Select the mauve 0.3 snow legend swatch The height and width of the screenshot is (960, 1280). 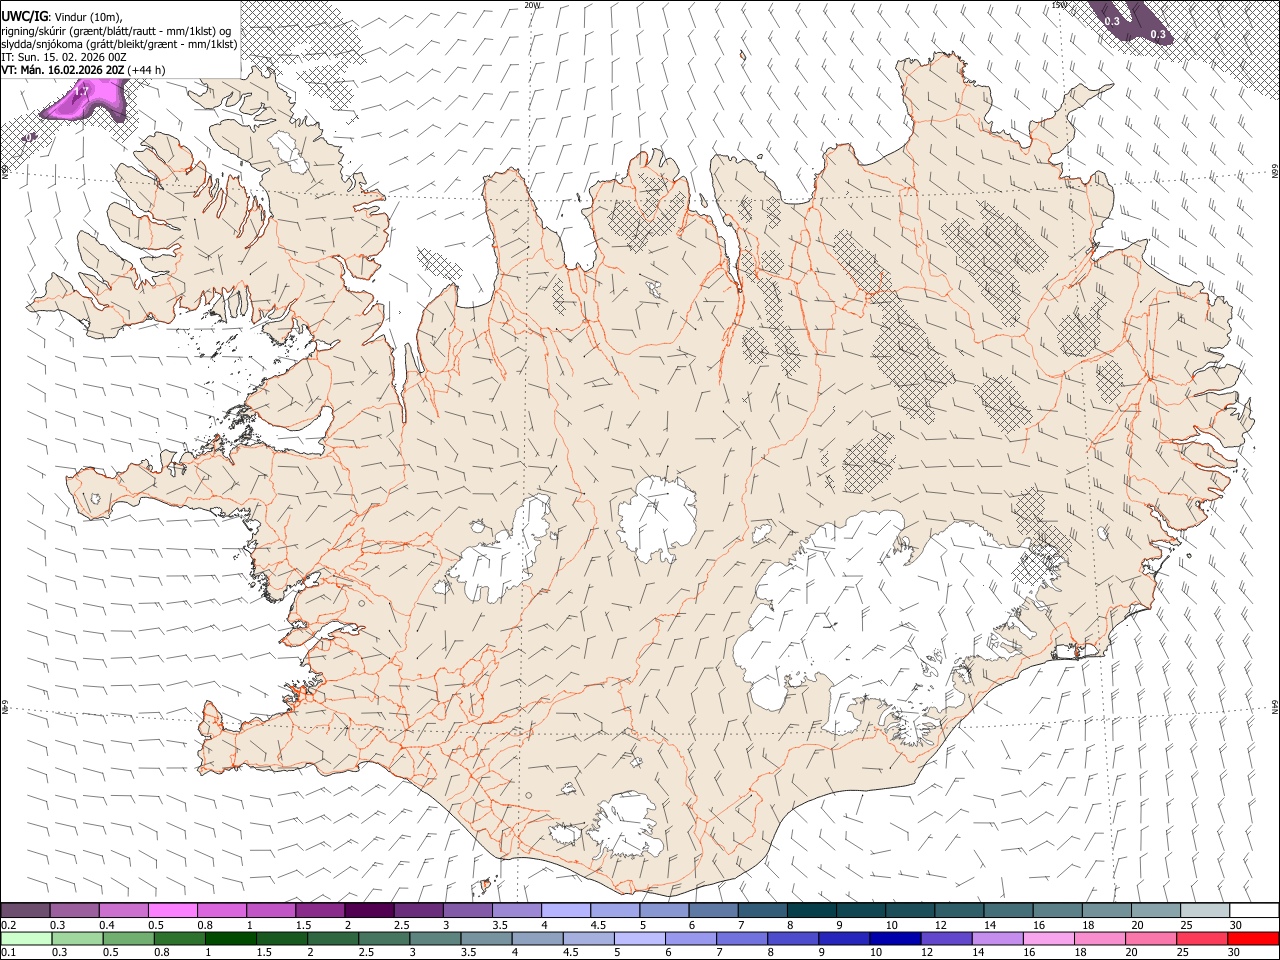(75, 910)
